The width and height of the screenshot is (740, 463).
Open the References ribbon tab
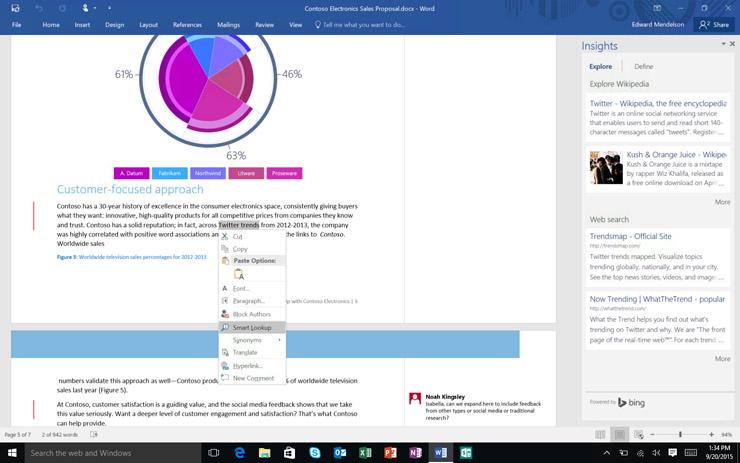pos(187,25)
